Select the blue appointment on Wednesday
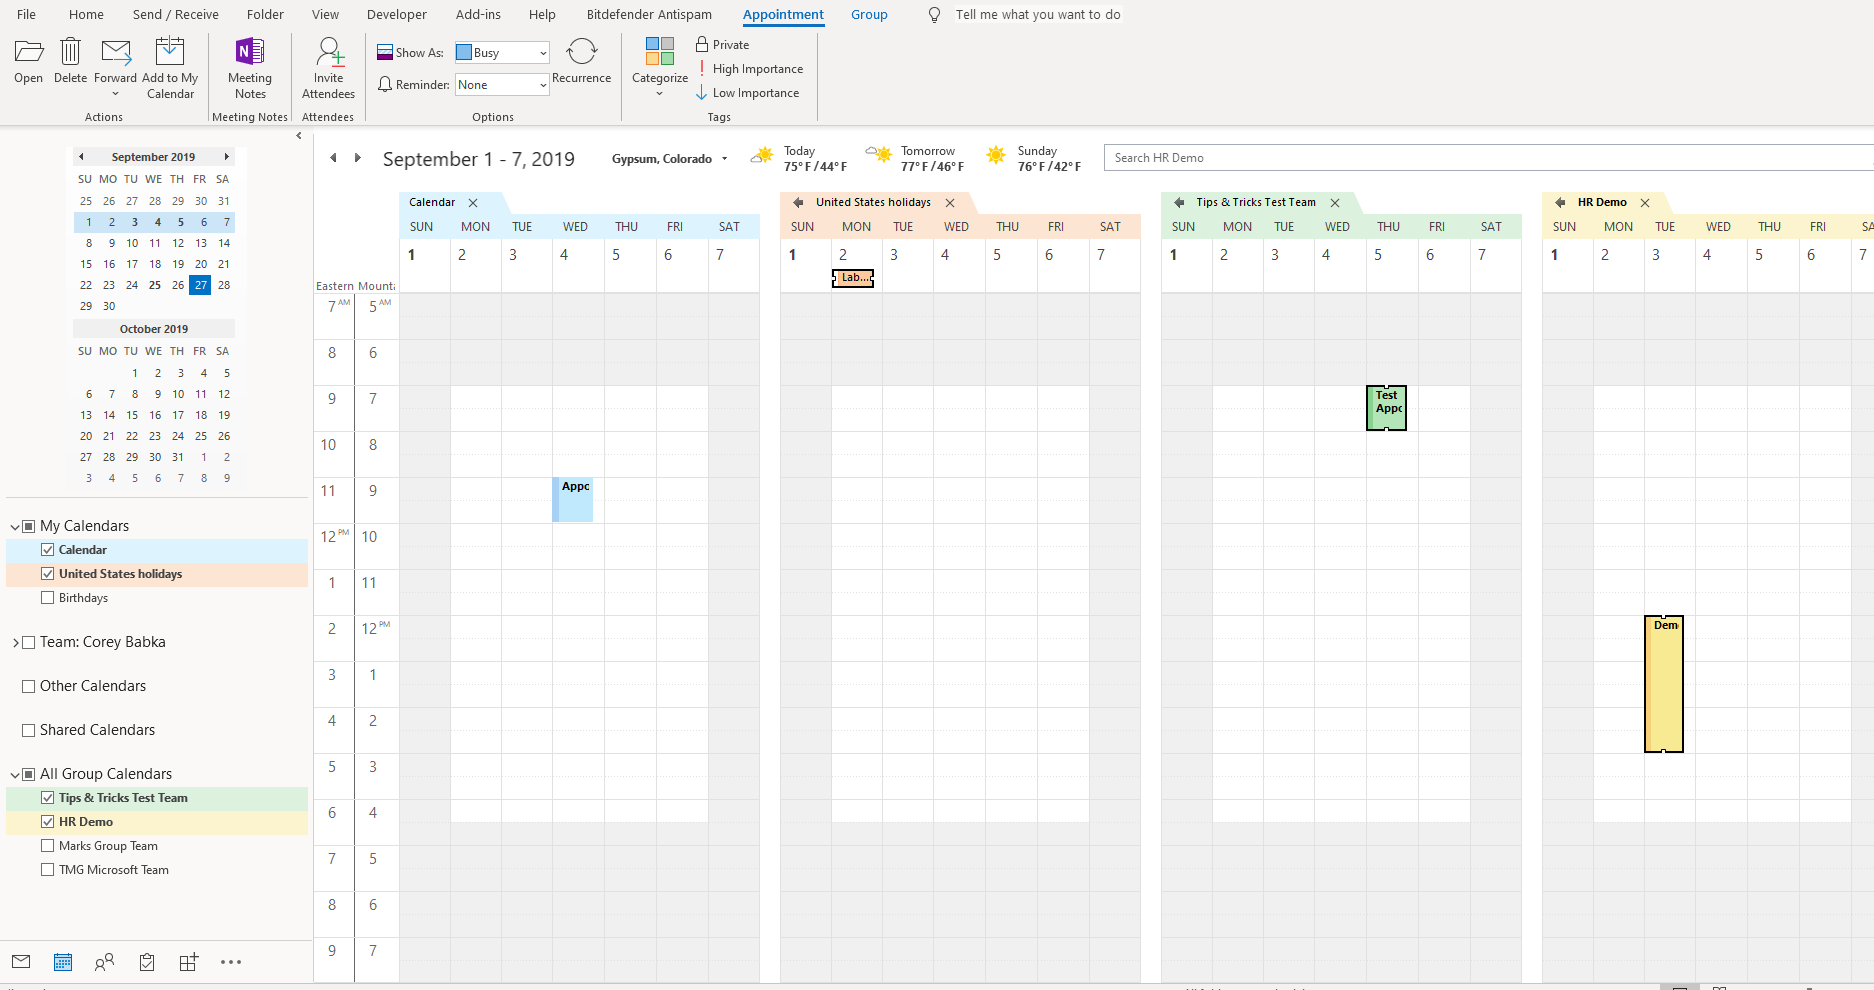 click(x=573, y=500)
